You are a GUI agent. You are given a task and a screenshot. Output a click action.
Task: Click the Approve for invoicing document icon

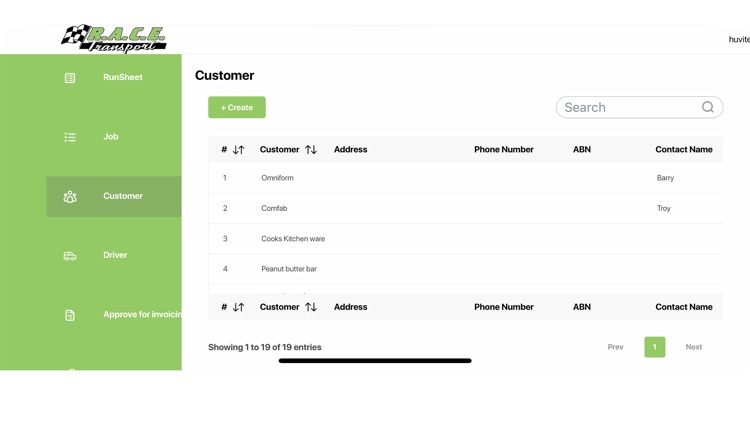tap(70, 315)
